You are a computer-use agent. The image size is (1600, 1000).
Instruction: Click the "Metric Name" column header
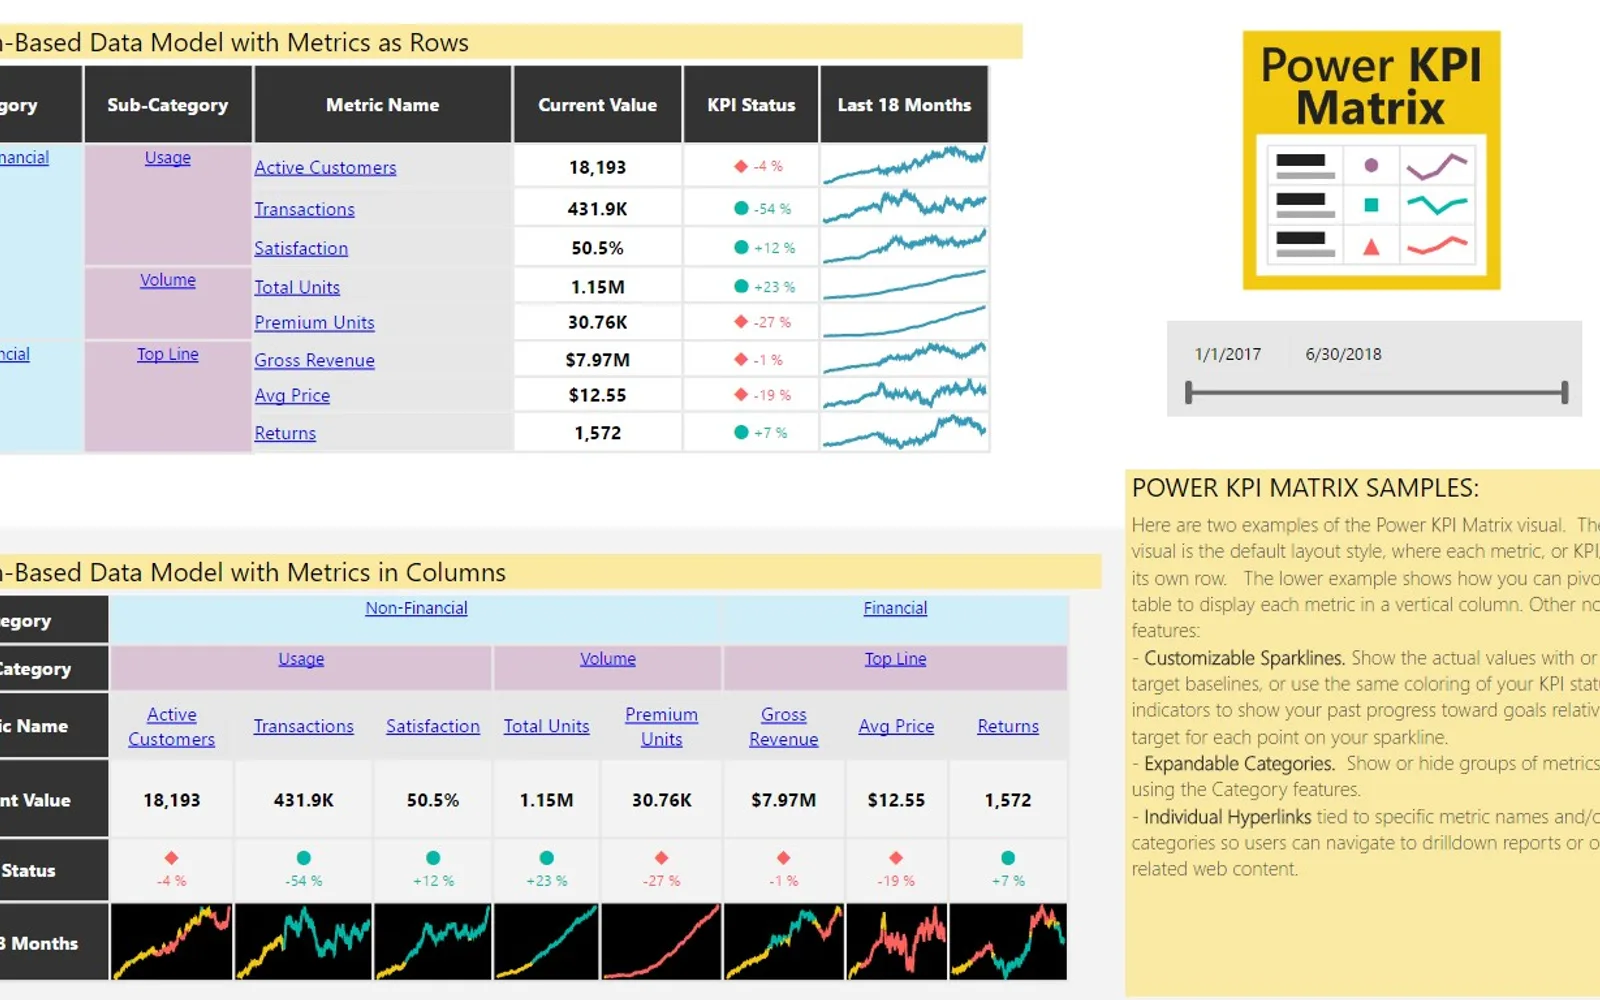(383, 105)
